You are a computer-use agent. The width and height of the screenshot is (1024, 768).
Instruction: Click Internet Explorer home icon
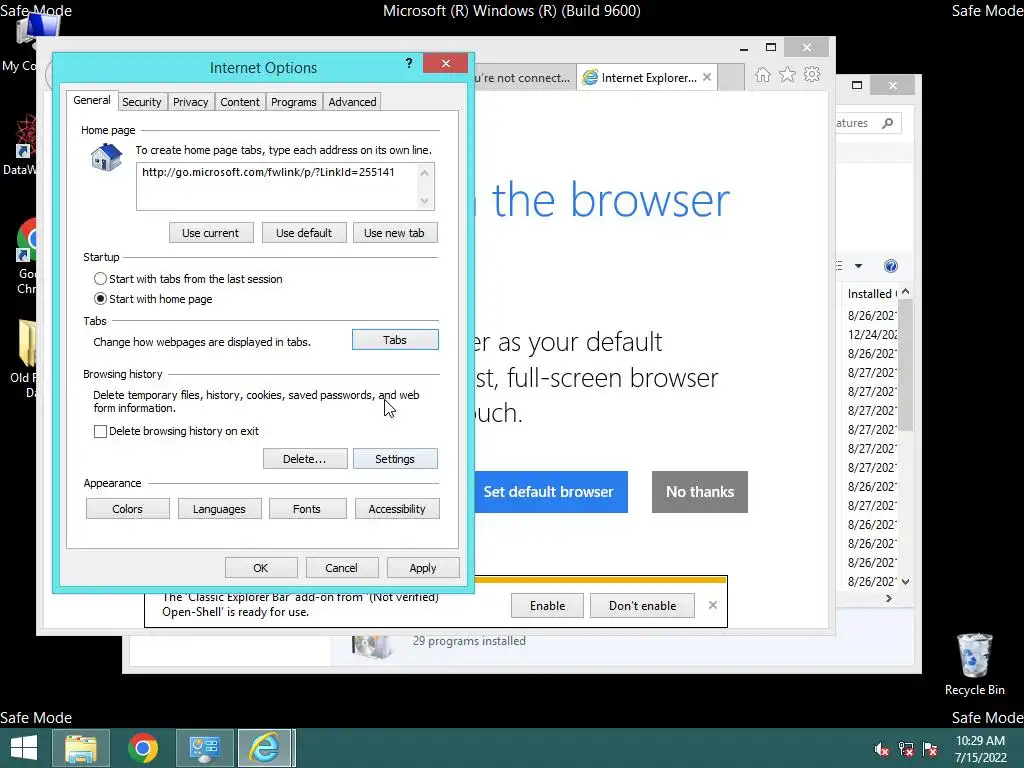click(763, 74)
